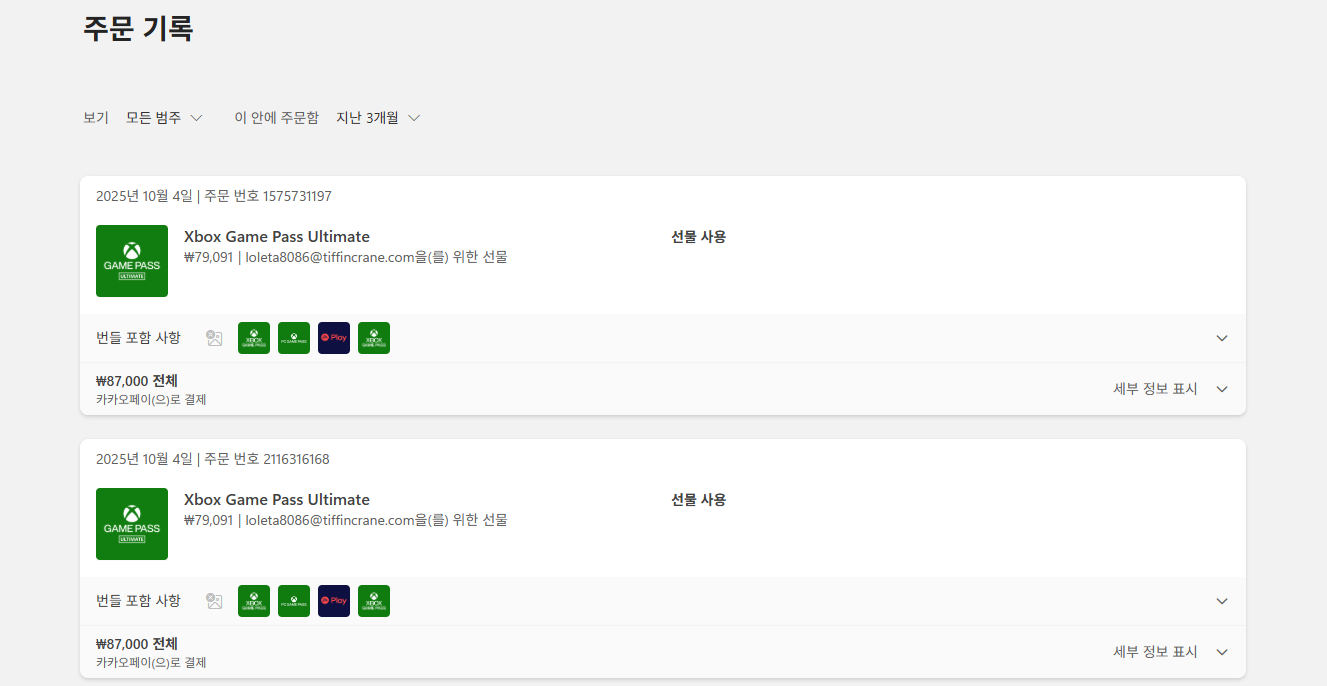Open Xbox Game Pass Ultimate title in order 2116316168
This screenshot has height=686, width=1327.
[x=277, y=500]
